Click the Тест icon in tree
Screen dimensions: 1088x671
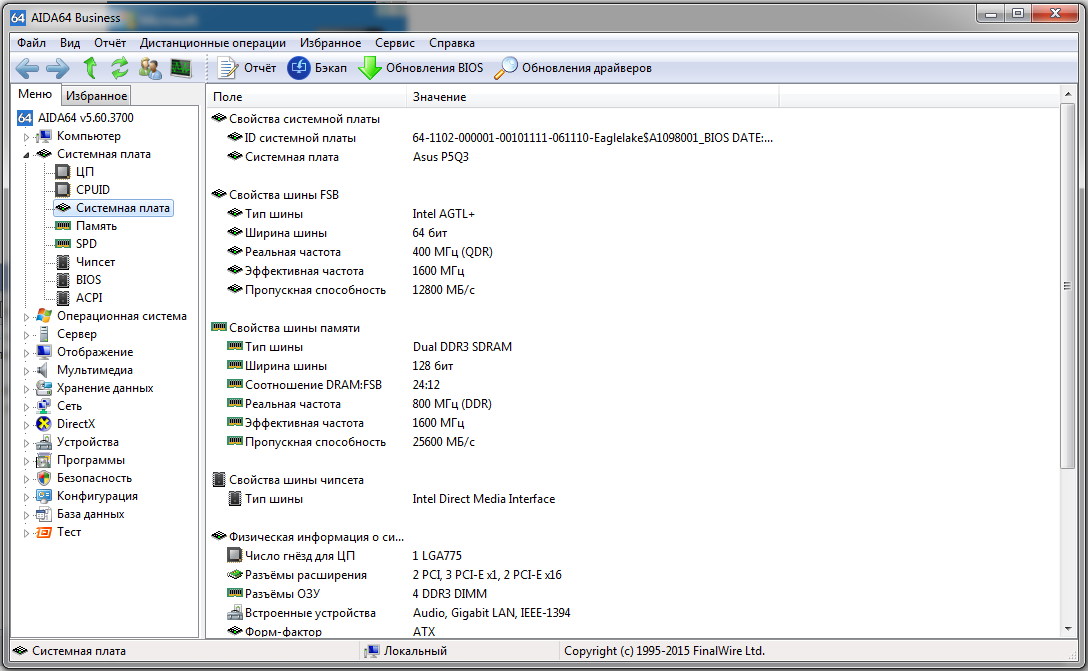44,532
